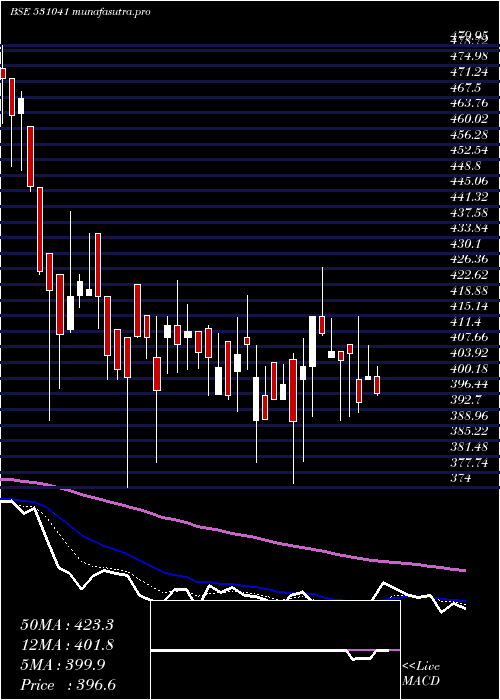This screenshot has width=500, height=700.
Task: Click the 471.24 price axis label
Action: (x=469, y=72)
